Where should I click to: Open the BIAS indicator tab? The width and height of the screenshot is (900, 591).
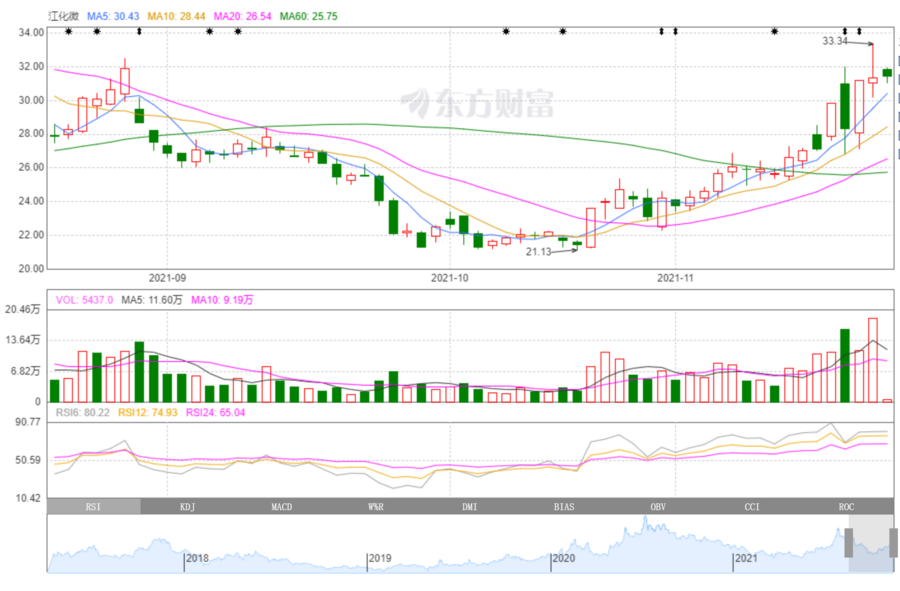coord(564,506)
